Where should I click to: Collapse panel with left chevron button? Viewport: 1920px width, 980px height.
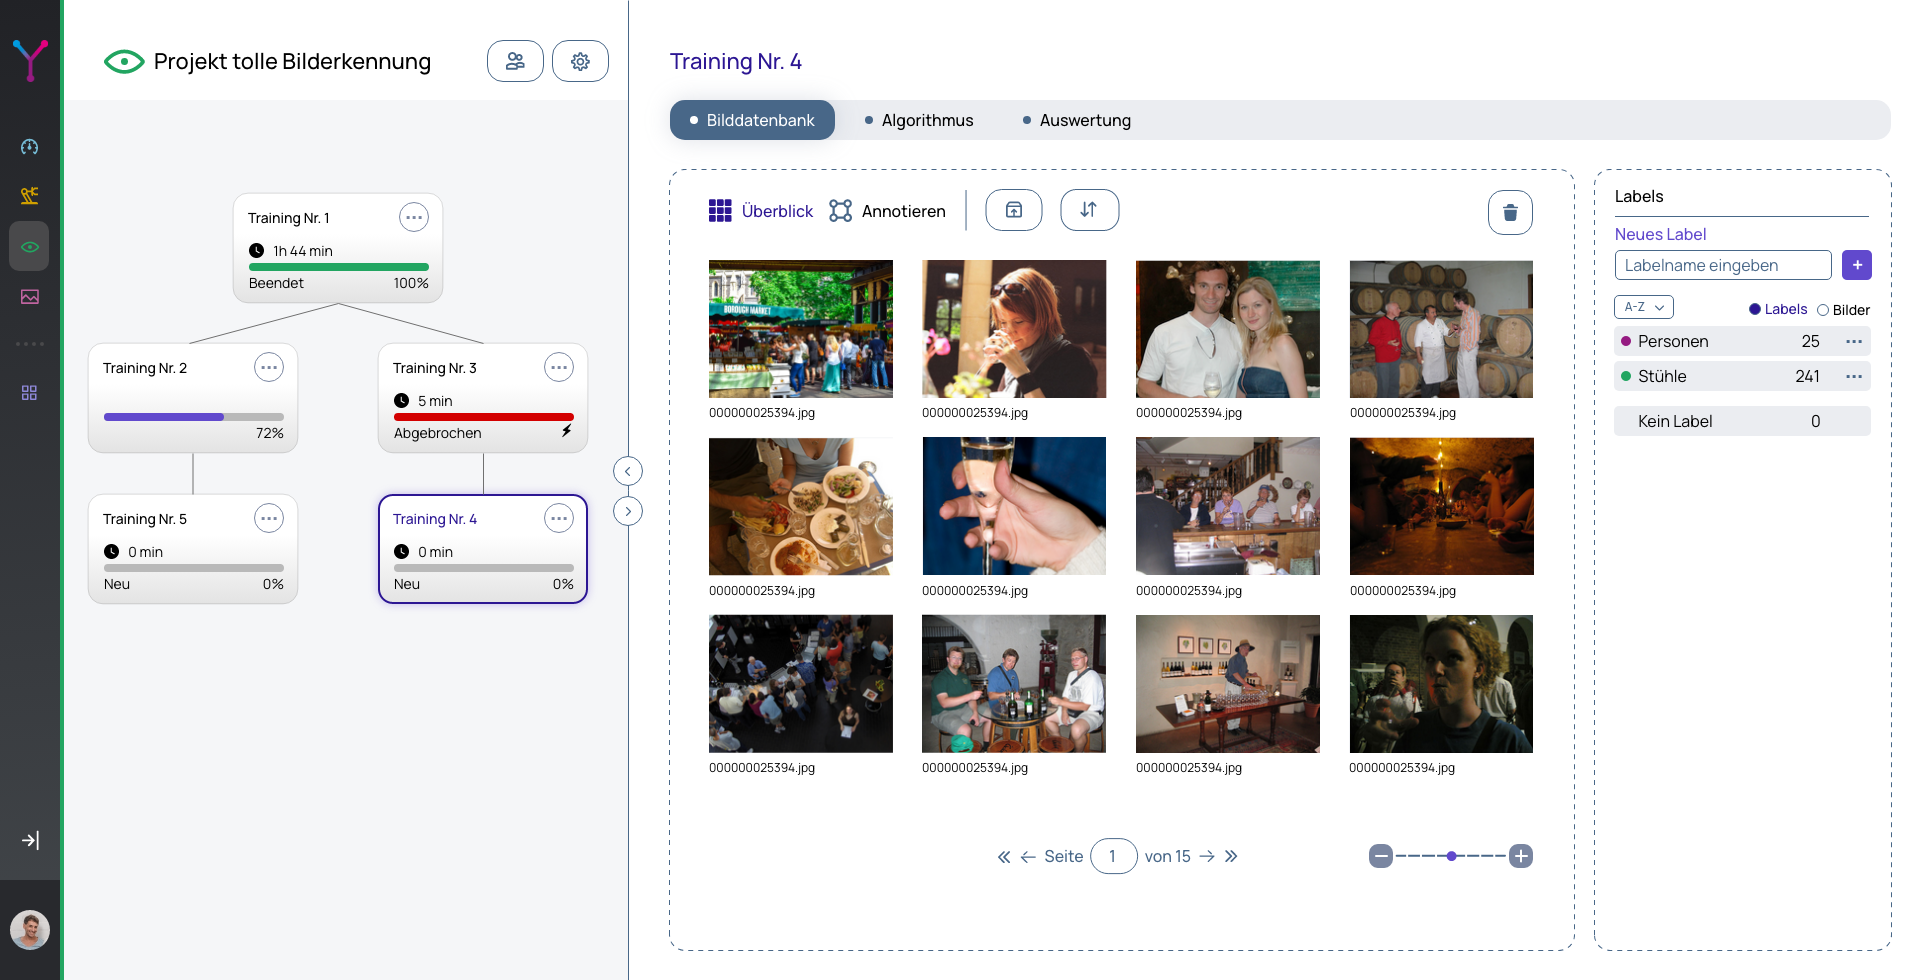click(x=628, y=471)
